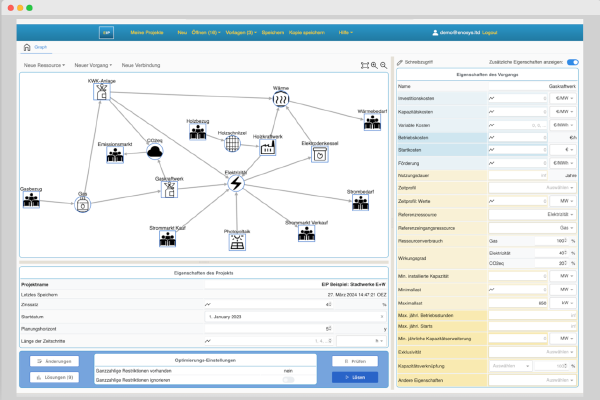Fit graph to view icon
Screen dimensions: 600x400
tap(365, 65)
